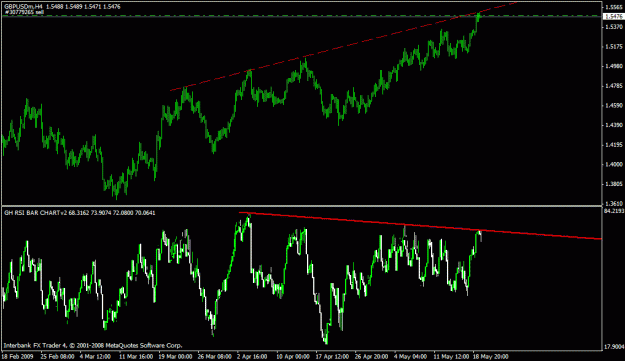
Task: Click the 1.5175 price axis label
Action: click(x=614, y=47)
